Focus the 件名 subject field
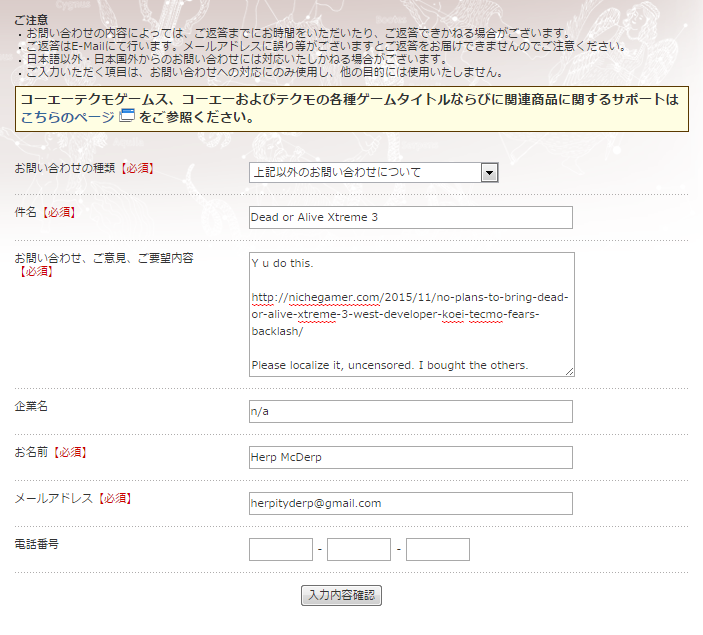Screen dimensions: 703x635 [x=411, y=217]
